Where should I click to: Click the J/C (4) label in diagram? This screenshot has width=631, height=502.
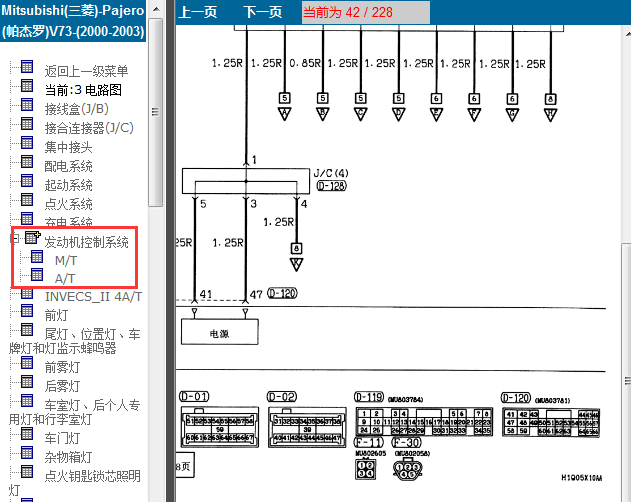click(x=331, y=173)
